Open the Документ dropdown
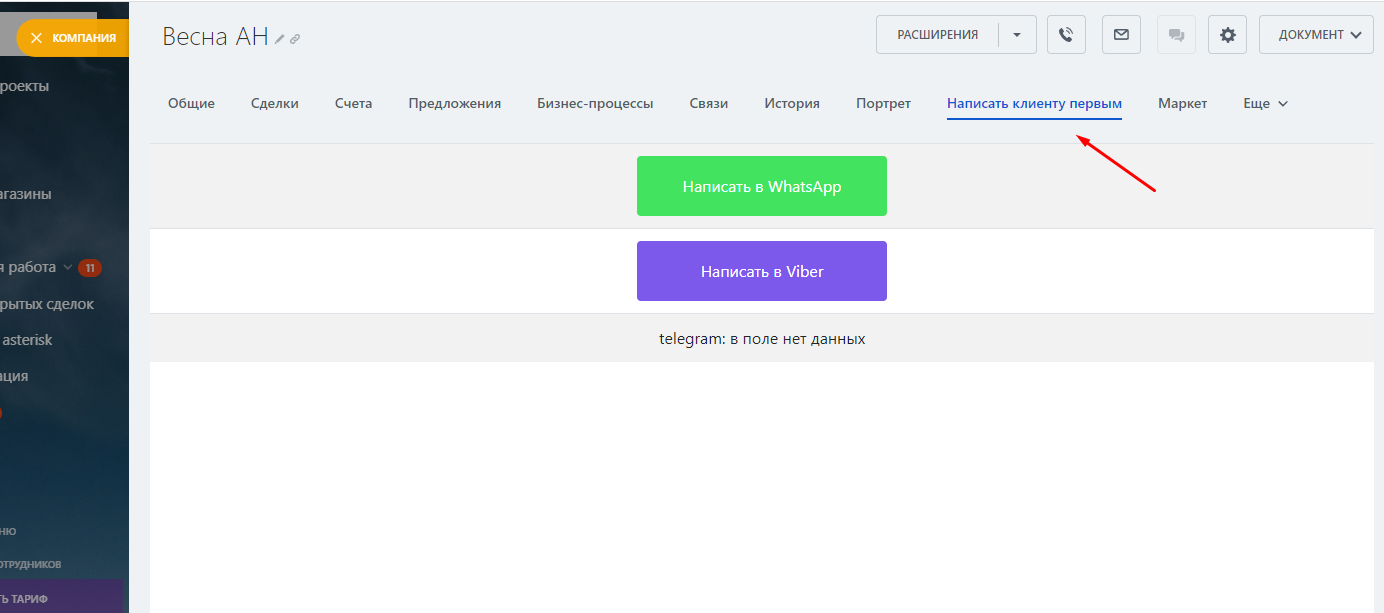The image size is (1384, 613). pos(1319,35)
